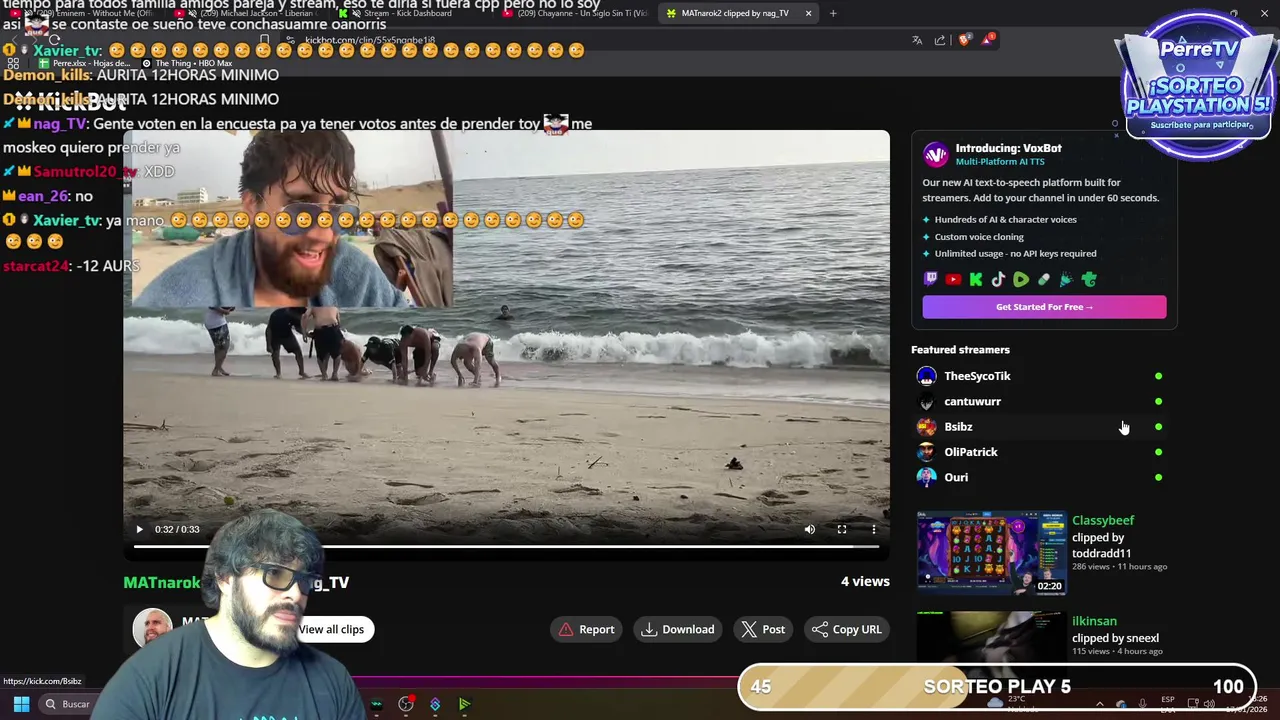This screenshot has width=1280, height=720.
Task: Click the Twitch icon in VoxBot card
Action: point(931,280)
